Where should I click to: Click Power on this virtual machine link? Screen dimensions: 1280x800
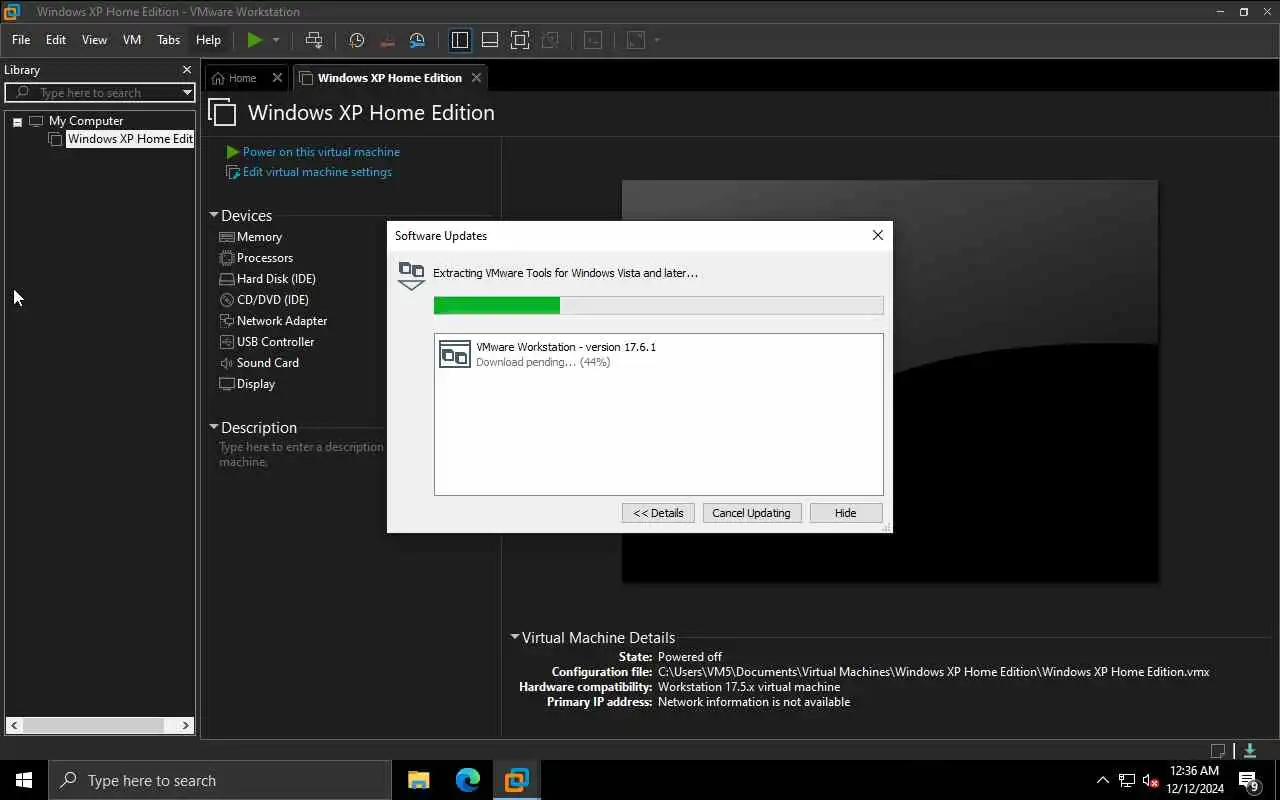click(x=321, y=152)
